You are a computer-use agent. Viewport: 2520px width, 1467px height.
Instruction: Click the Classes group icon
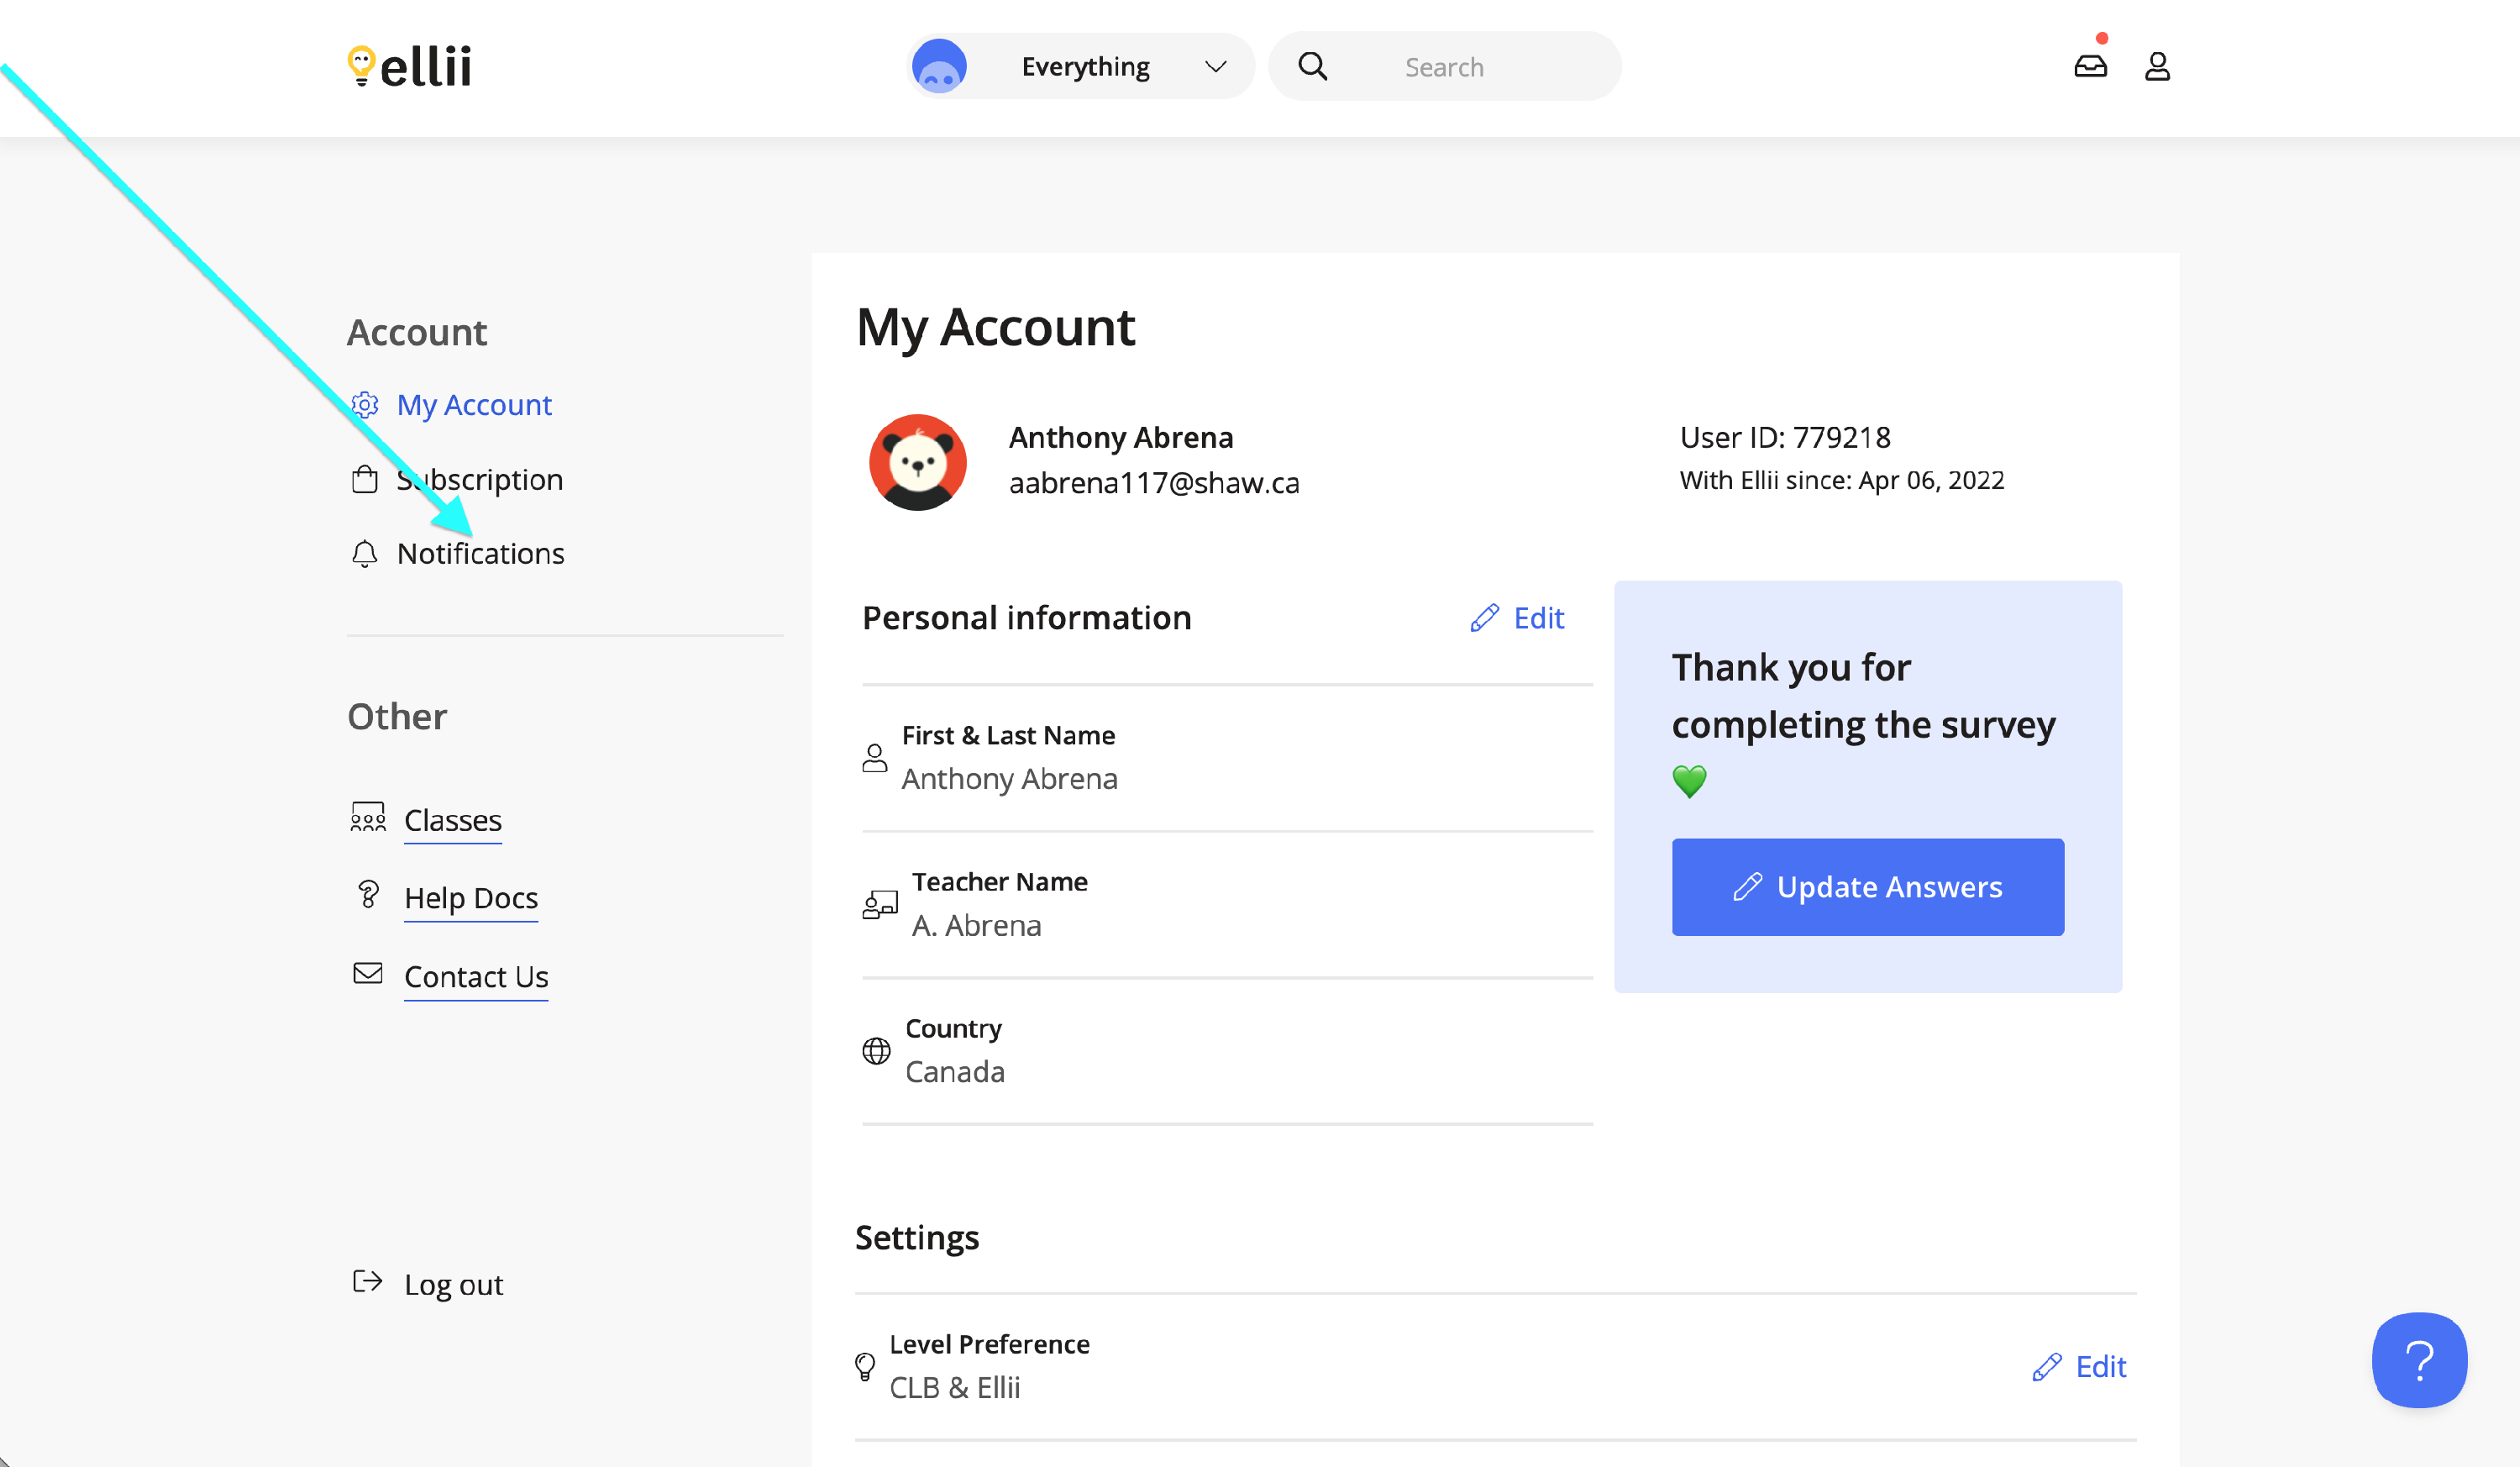tap(368, 818)
